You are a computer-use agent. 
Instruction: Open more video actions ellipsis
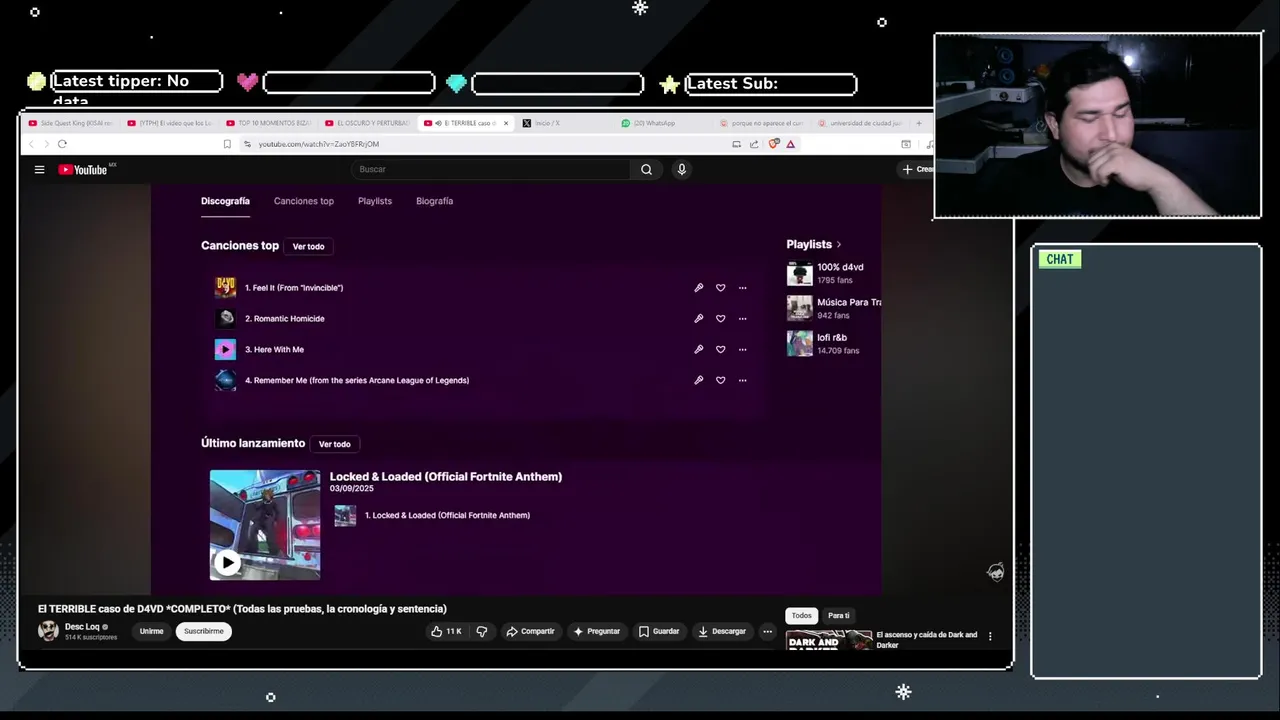(767, 631)
